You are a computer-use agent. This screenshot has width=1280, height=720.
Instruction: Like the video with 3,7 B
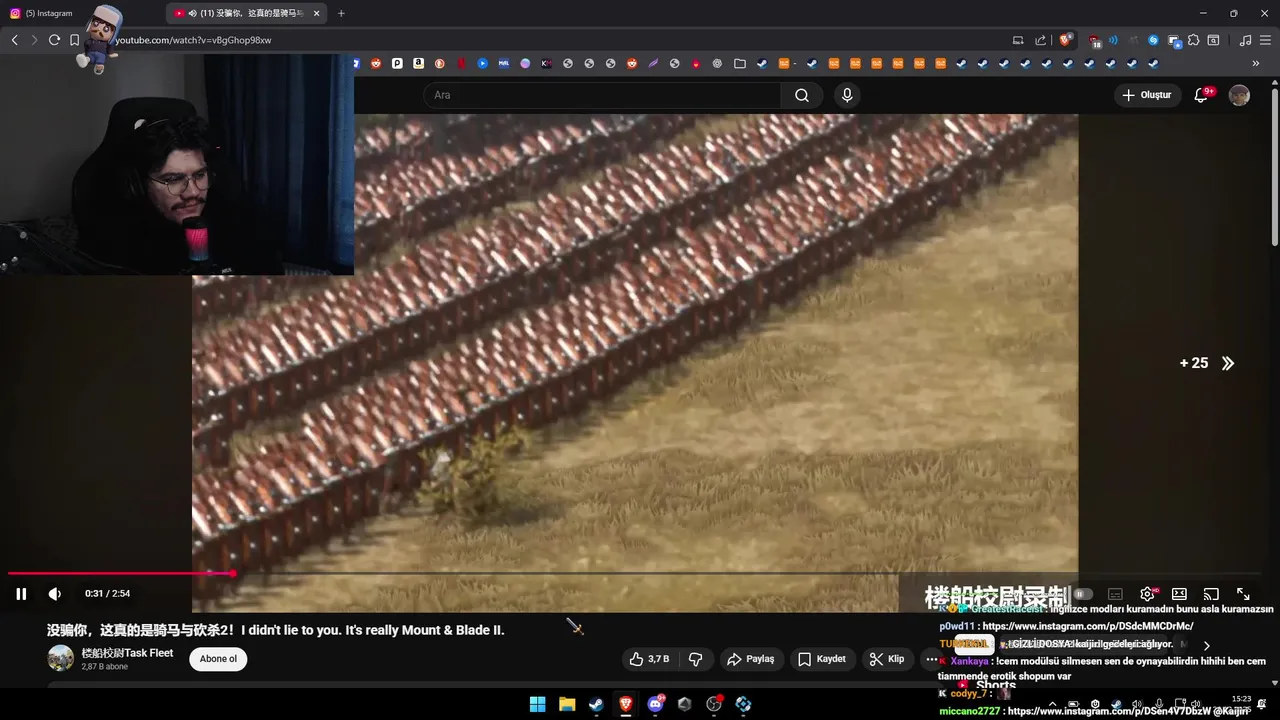tap(649, 659)
